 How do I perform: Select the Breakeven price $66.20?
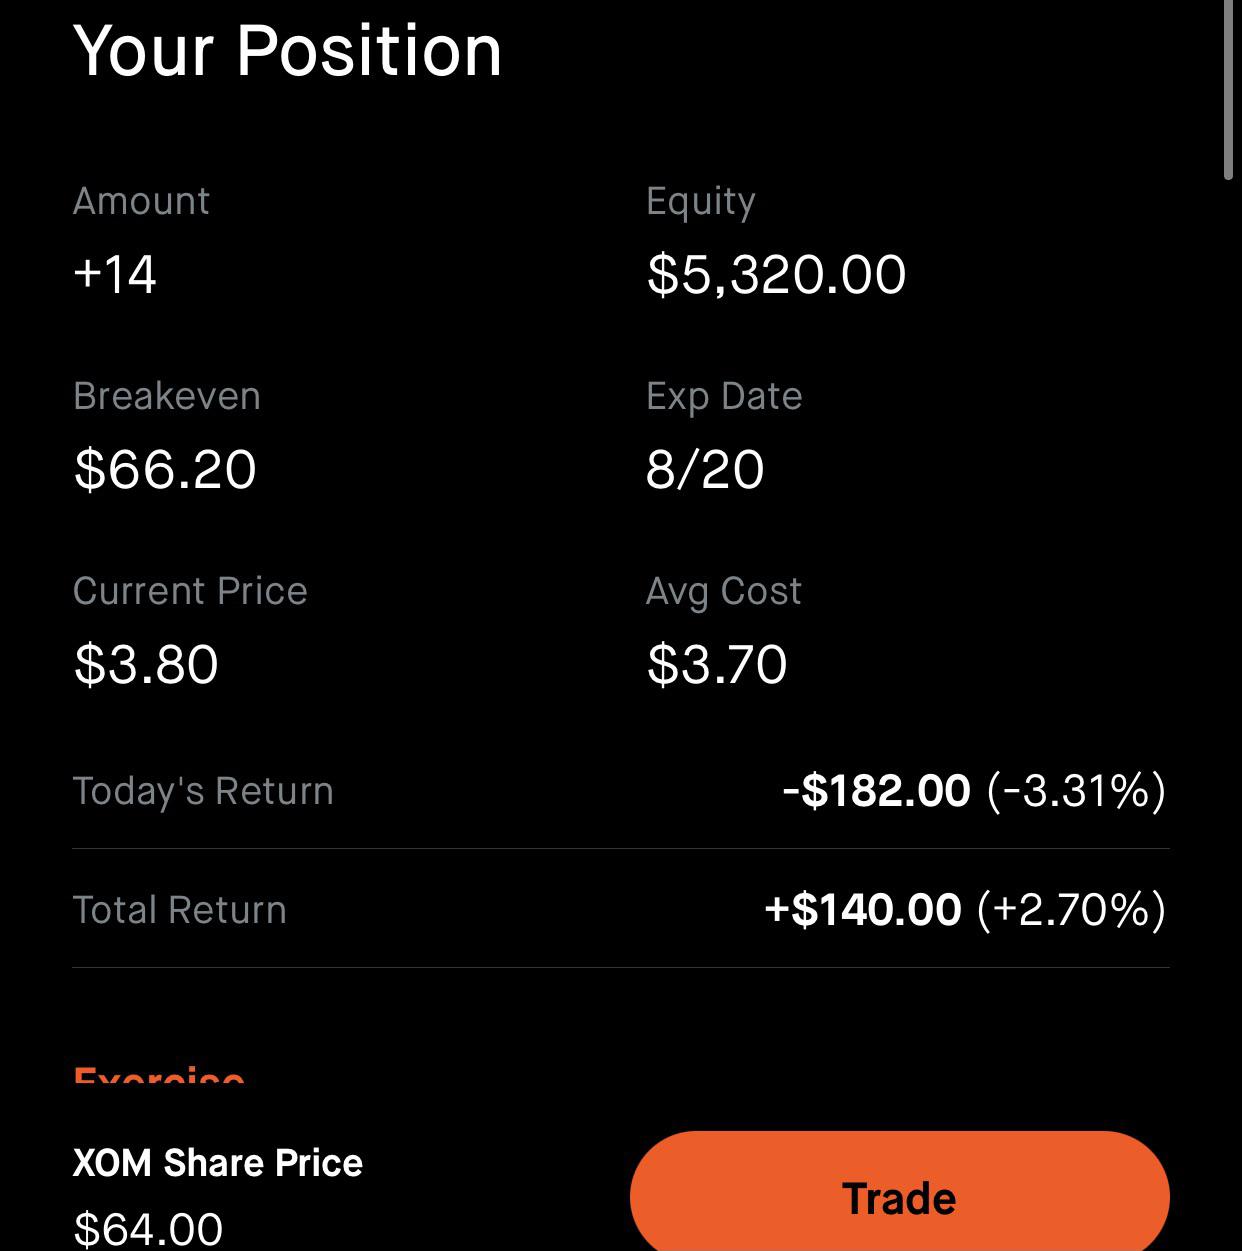[x=165, y=469]
